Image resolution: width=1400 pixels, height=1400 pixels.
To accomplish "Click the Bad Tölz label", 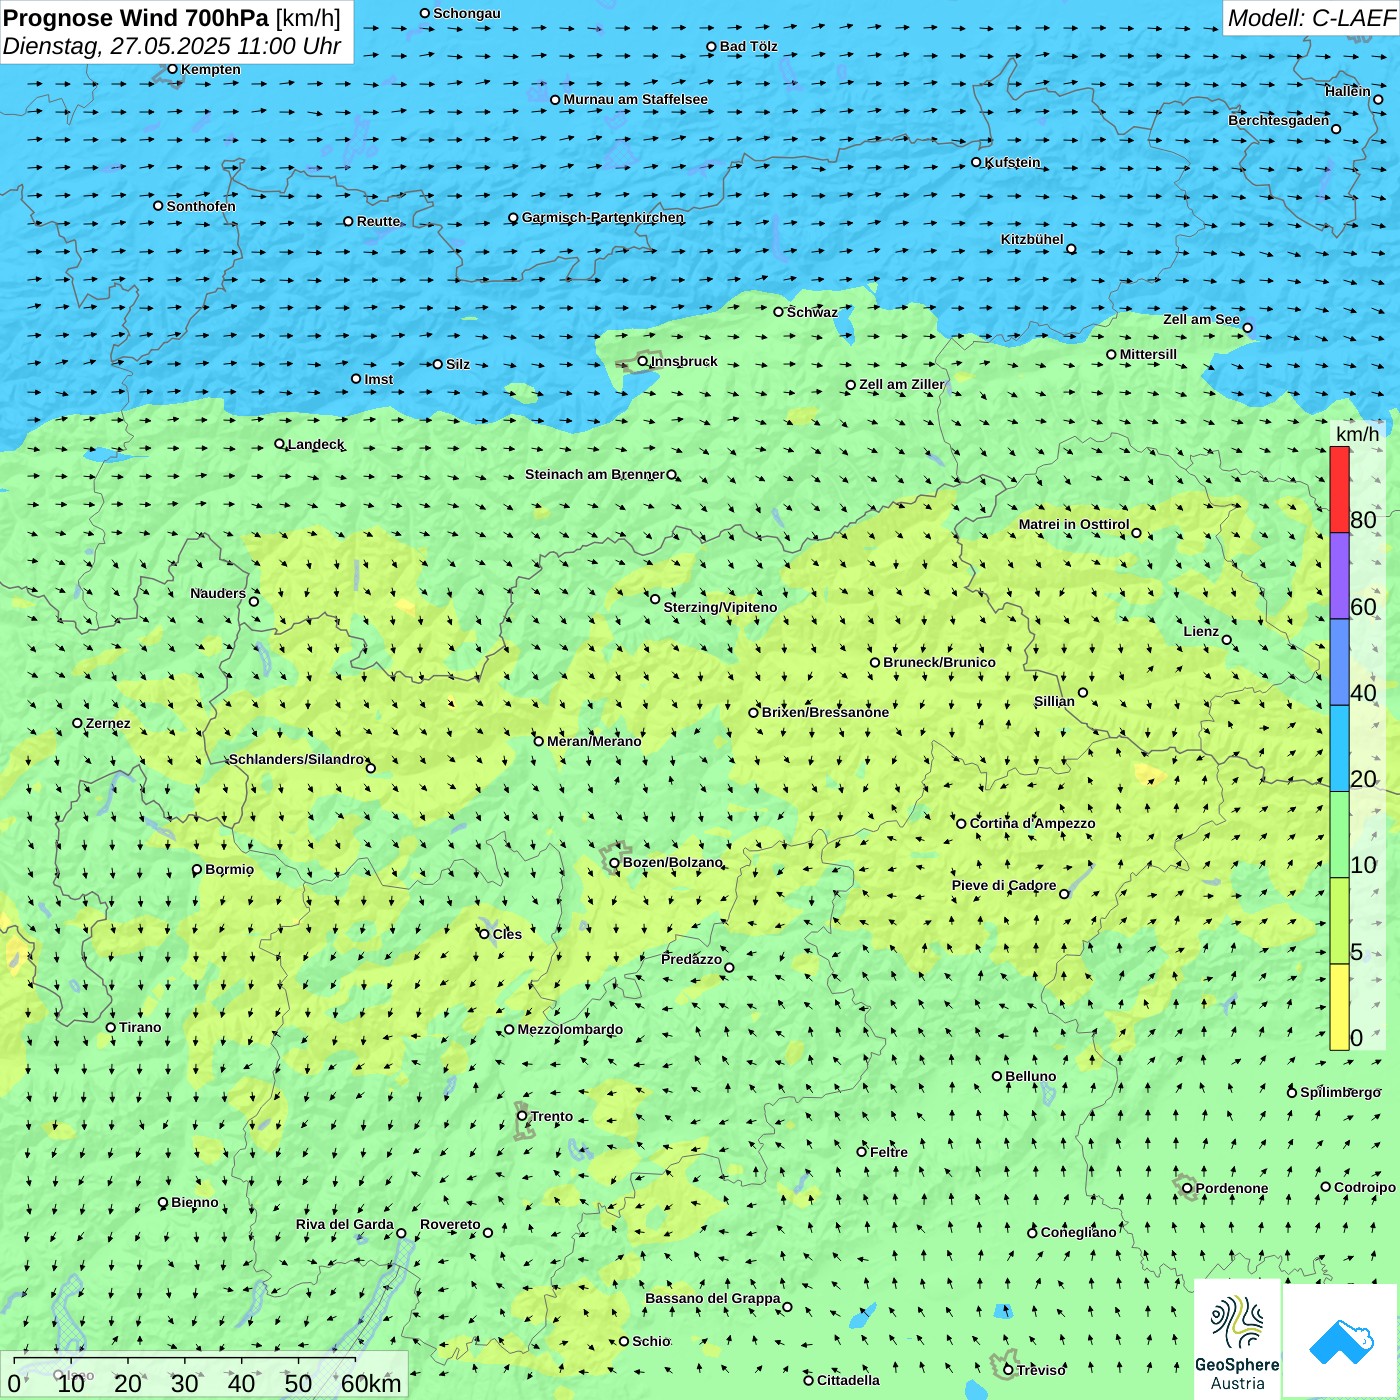I will click(x=749, y=46).
